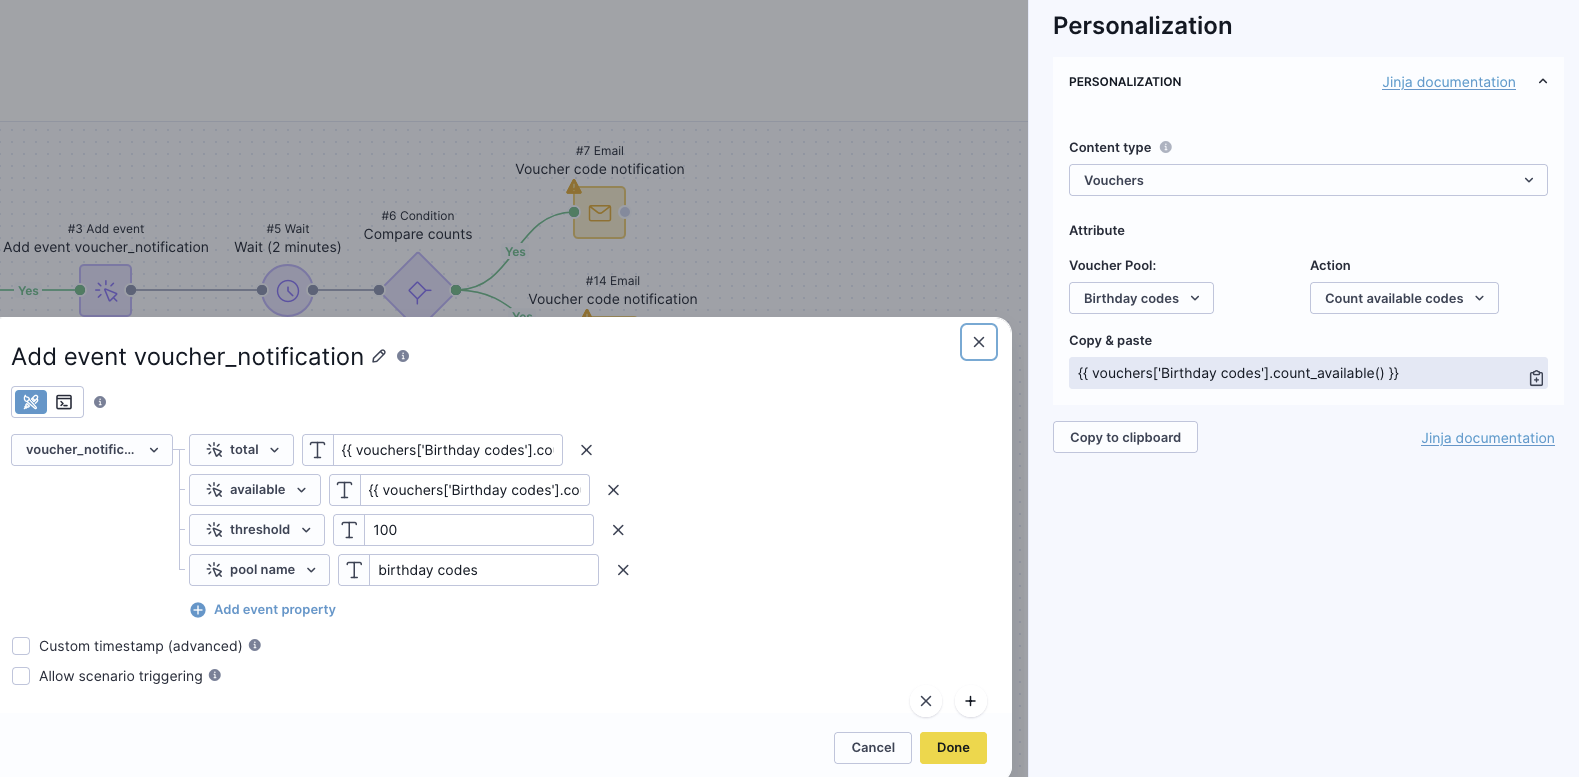Viewport: 1579px width, 777px height.
Task: Click 'Compare counts' node label
Action: pyautogui.click(x=418, y=234)
